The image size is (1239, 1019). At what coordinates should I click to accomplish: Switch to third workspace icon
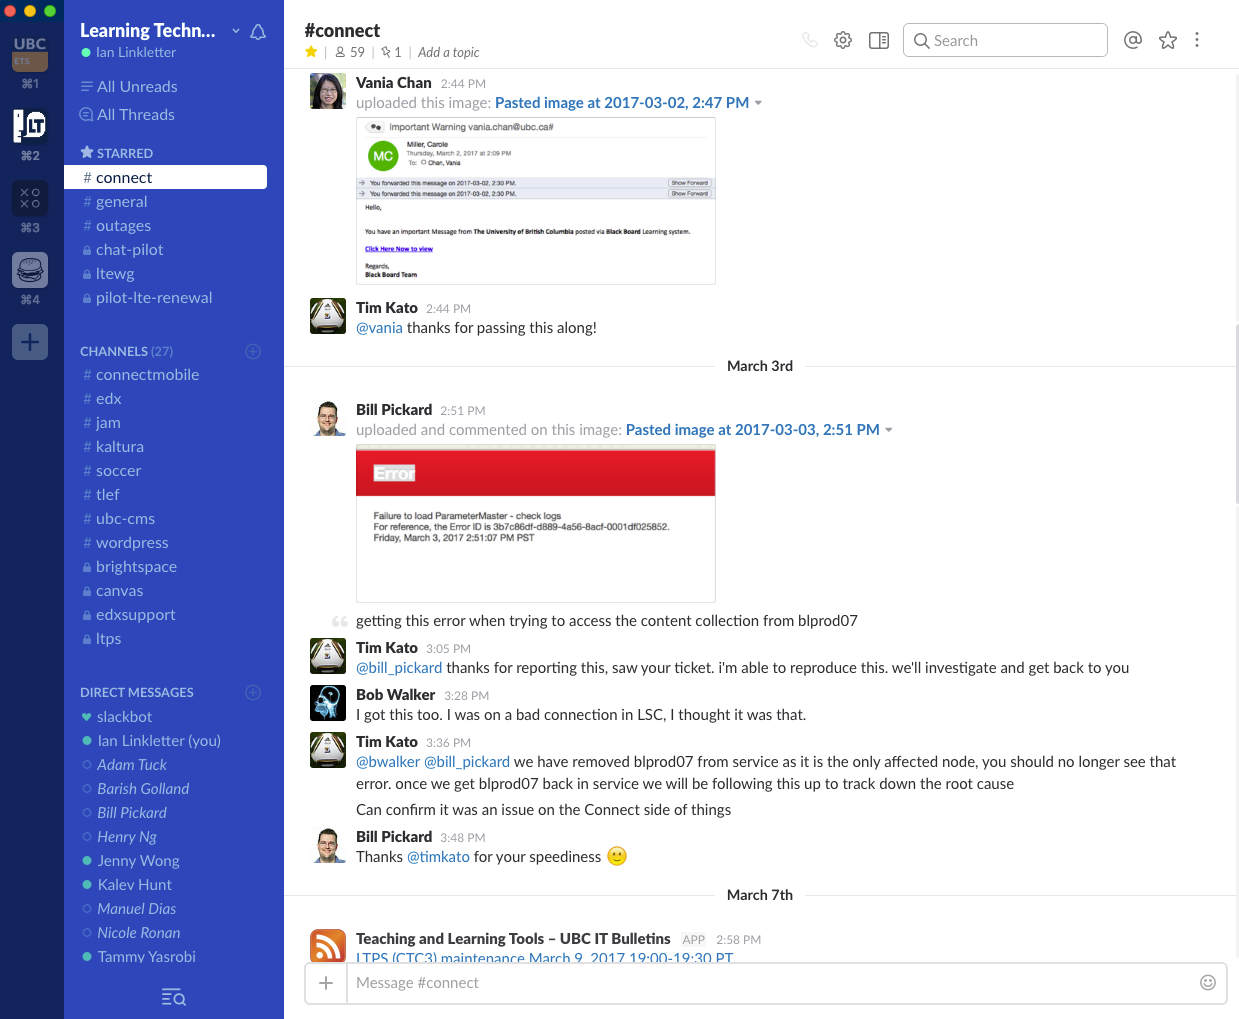[30, 197]
